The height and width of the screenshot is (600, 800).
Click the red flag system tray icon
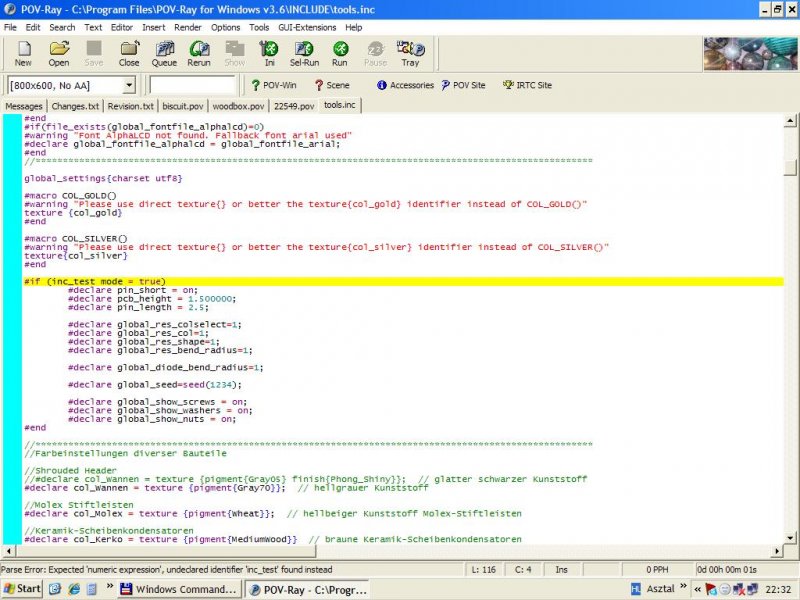pos(711,589)
